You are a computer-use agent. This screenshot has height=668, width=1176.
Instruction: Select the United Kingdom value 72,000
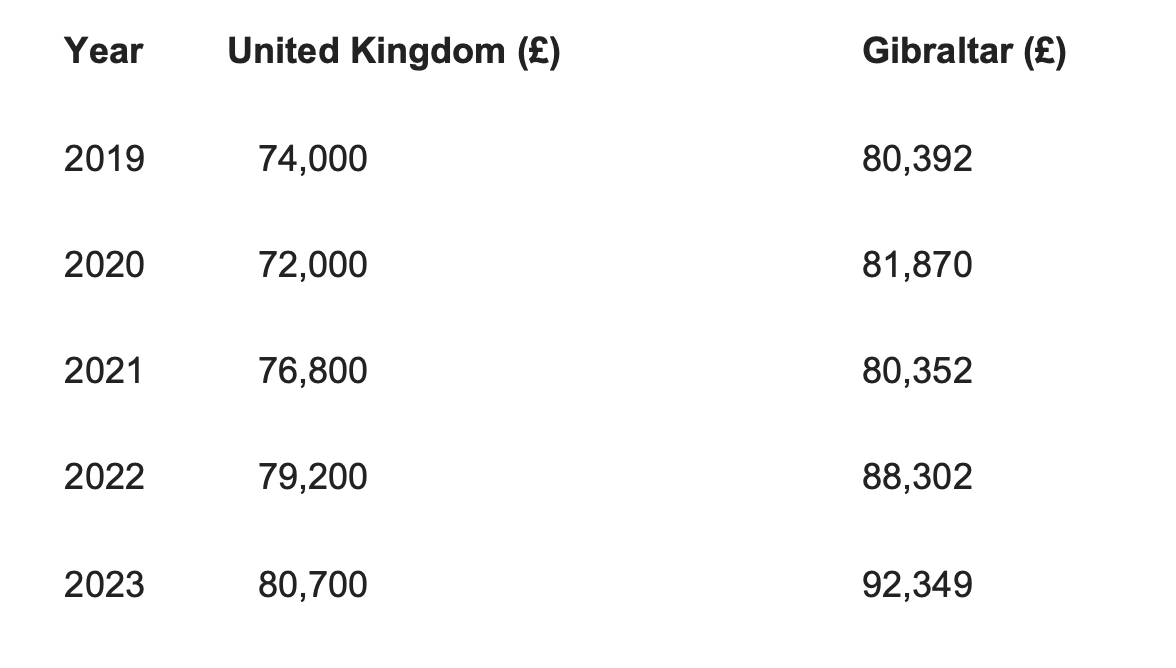(313, 266)
